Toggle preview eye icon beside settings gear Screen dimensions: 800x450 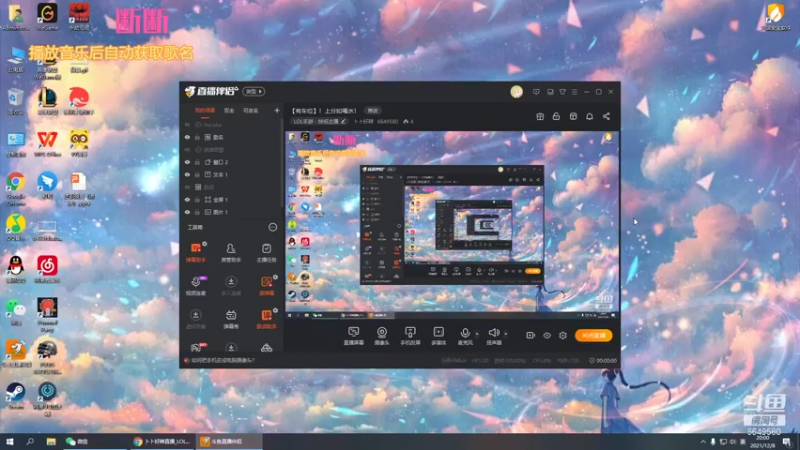click(547, 335)
